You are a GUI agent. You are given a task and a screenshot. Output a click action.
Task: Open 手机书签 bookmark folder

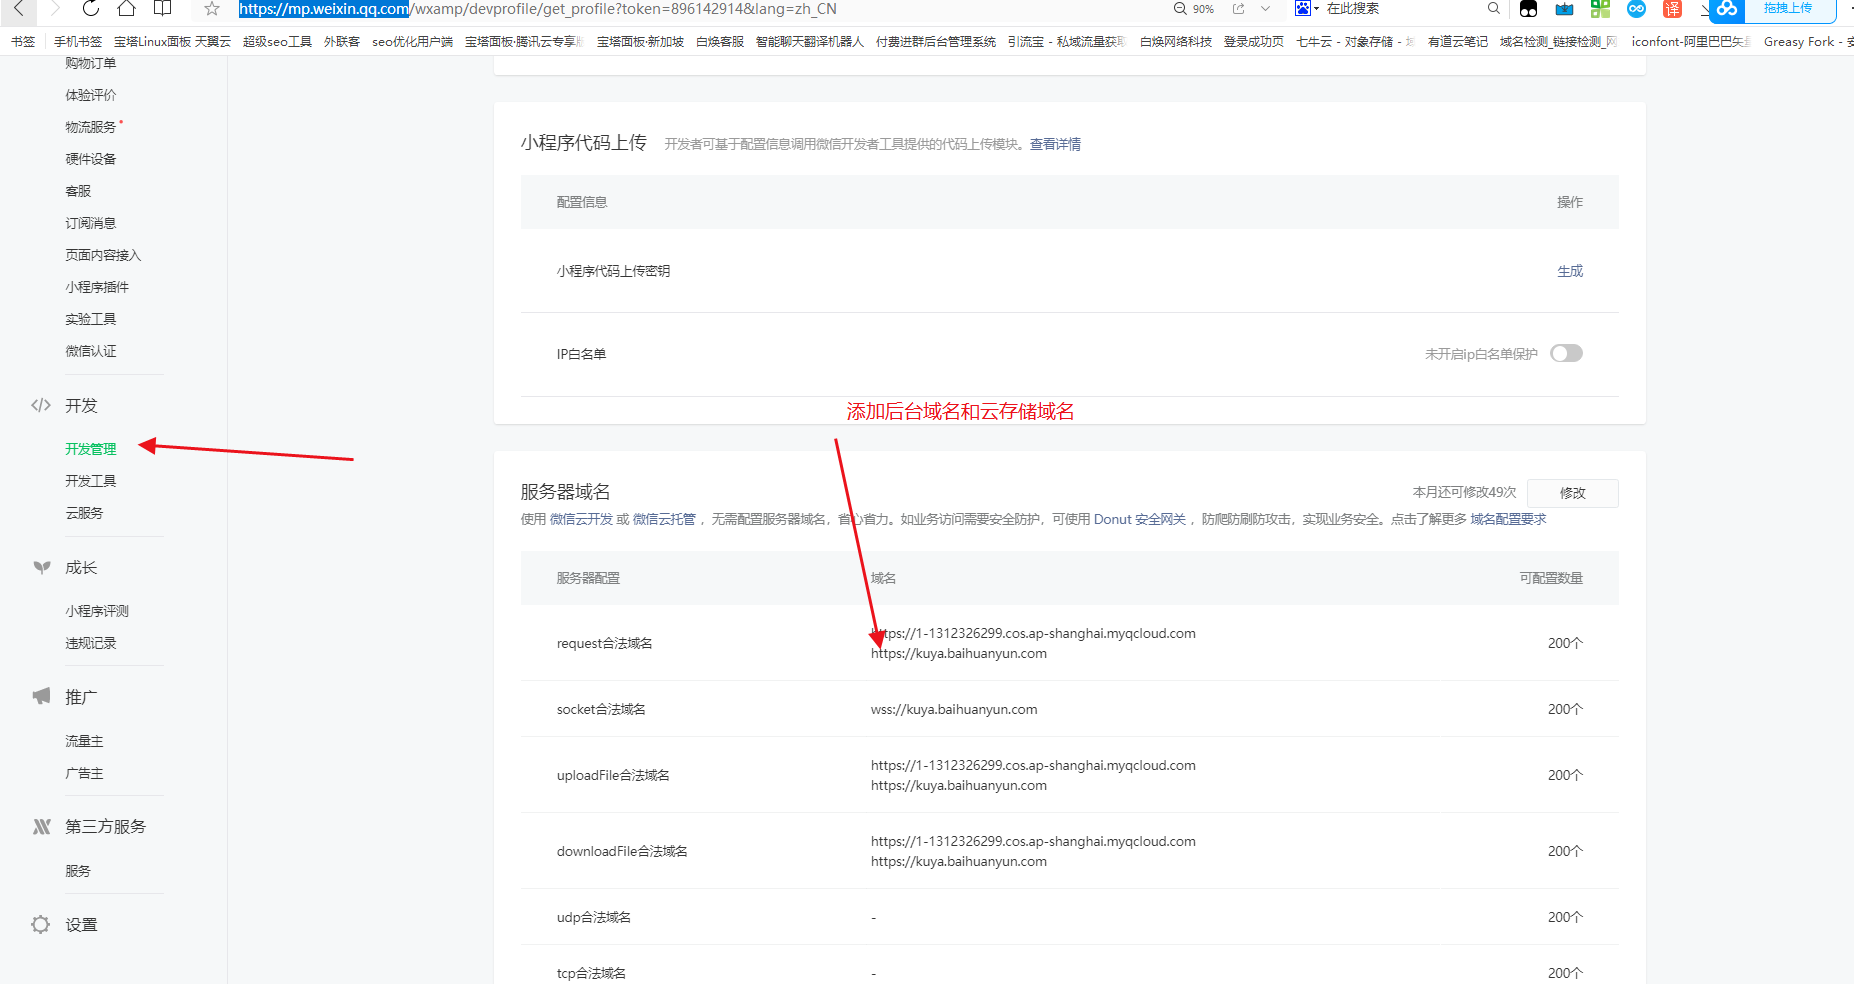pyautogui.click(x=78, y=41)
